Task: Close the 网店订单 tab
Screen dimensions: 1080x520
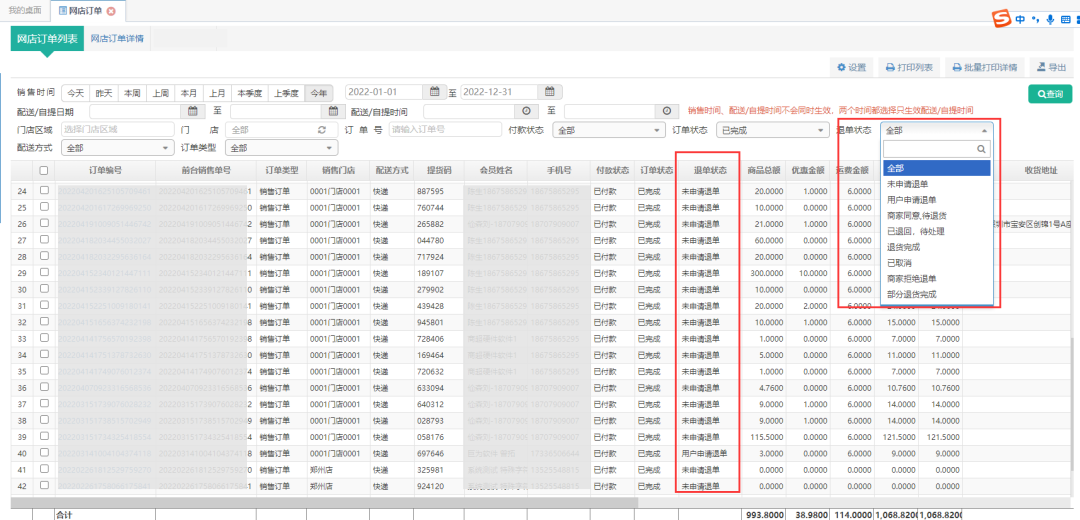Action: point(111,11)
